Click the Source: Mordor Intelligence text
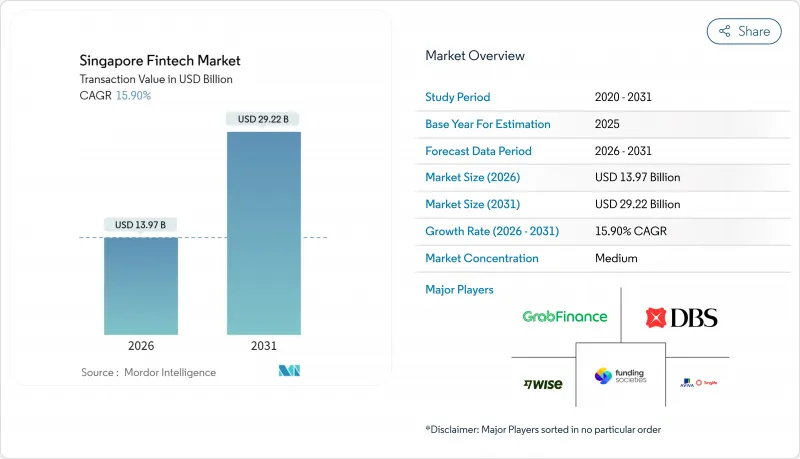Image resolution: width=800 pixels, height=459 pixels. click(148, 372)
